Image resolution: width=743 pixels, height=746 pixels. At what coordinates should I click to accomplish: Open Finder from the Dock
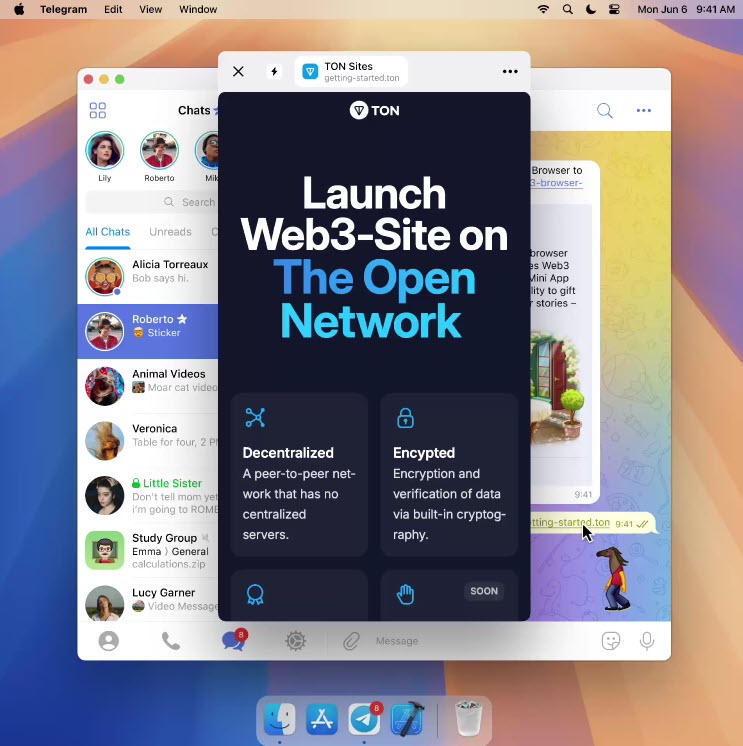(x=280, y=719)
